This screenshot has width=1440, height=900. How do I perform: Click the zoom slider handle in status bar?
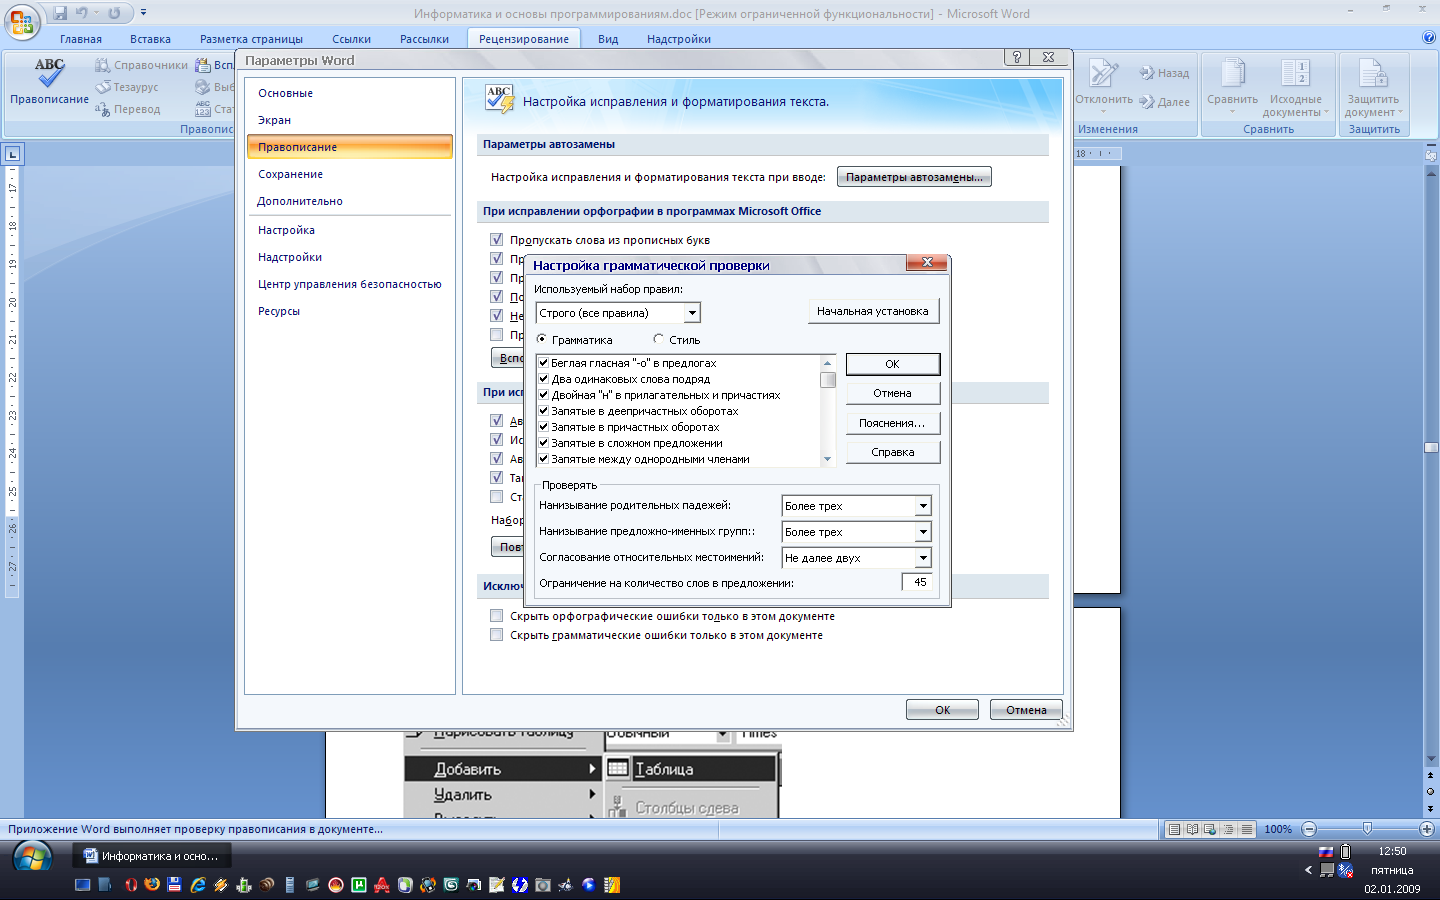(1367, 829)
